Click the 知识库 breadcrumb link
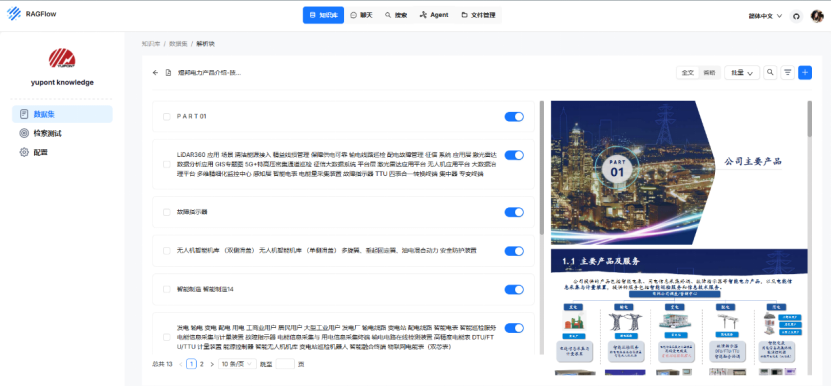 (x=151, y=43)
